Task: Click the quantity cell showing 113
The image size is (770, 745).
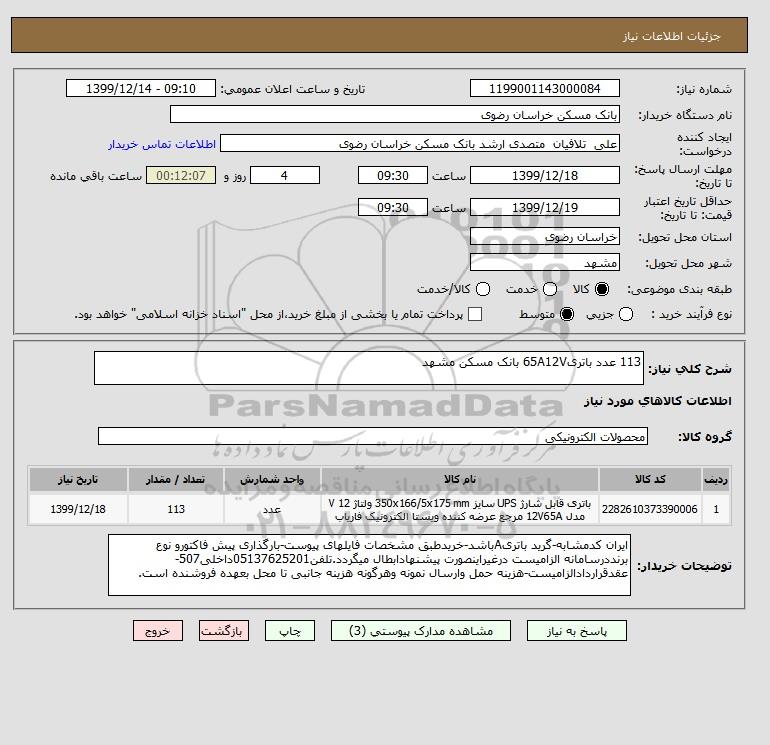Action: 176,509
